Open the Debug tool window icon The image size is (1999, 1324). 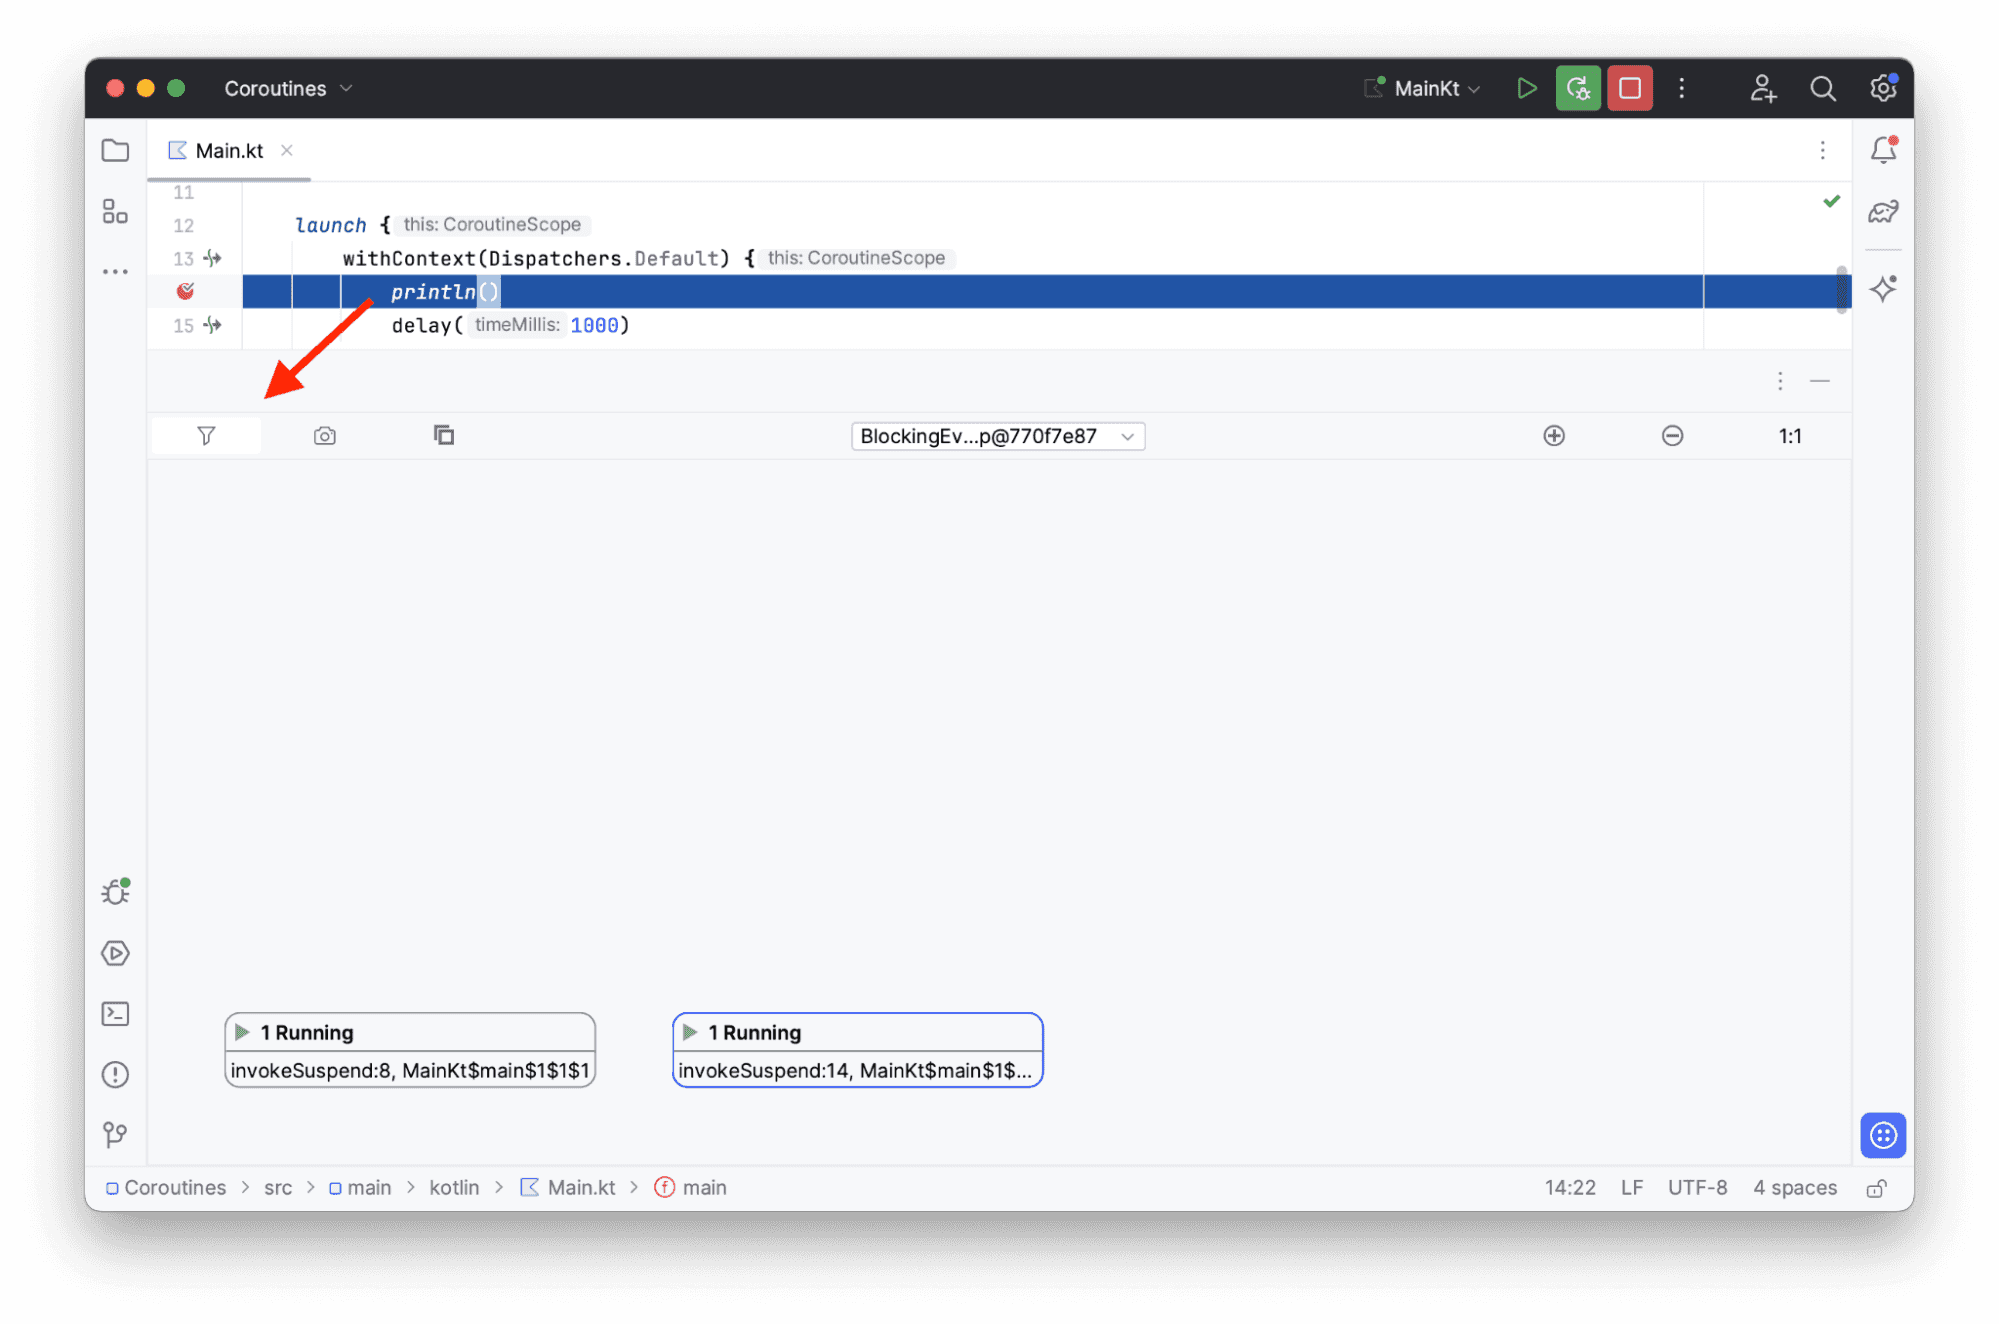coord(116,891)
